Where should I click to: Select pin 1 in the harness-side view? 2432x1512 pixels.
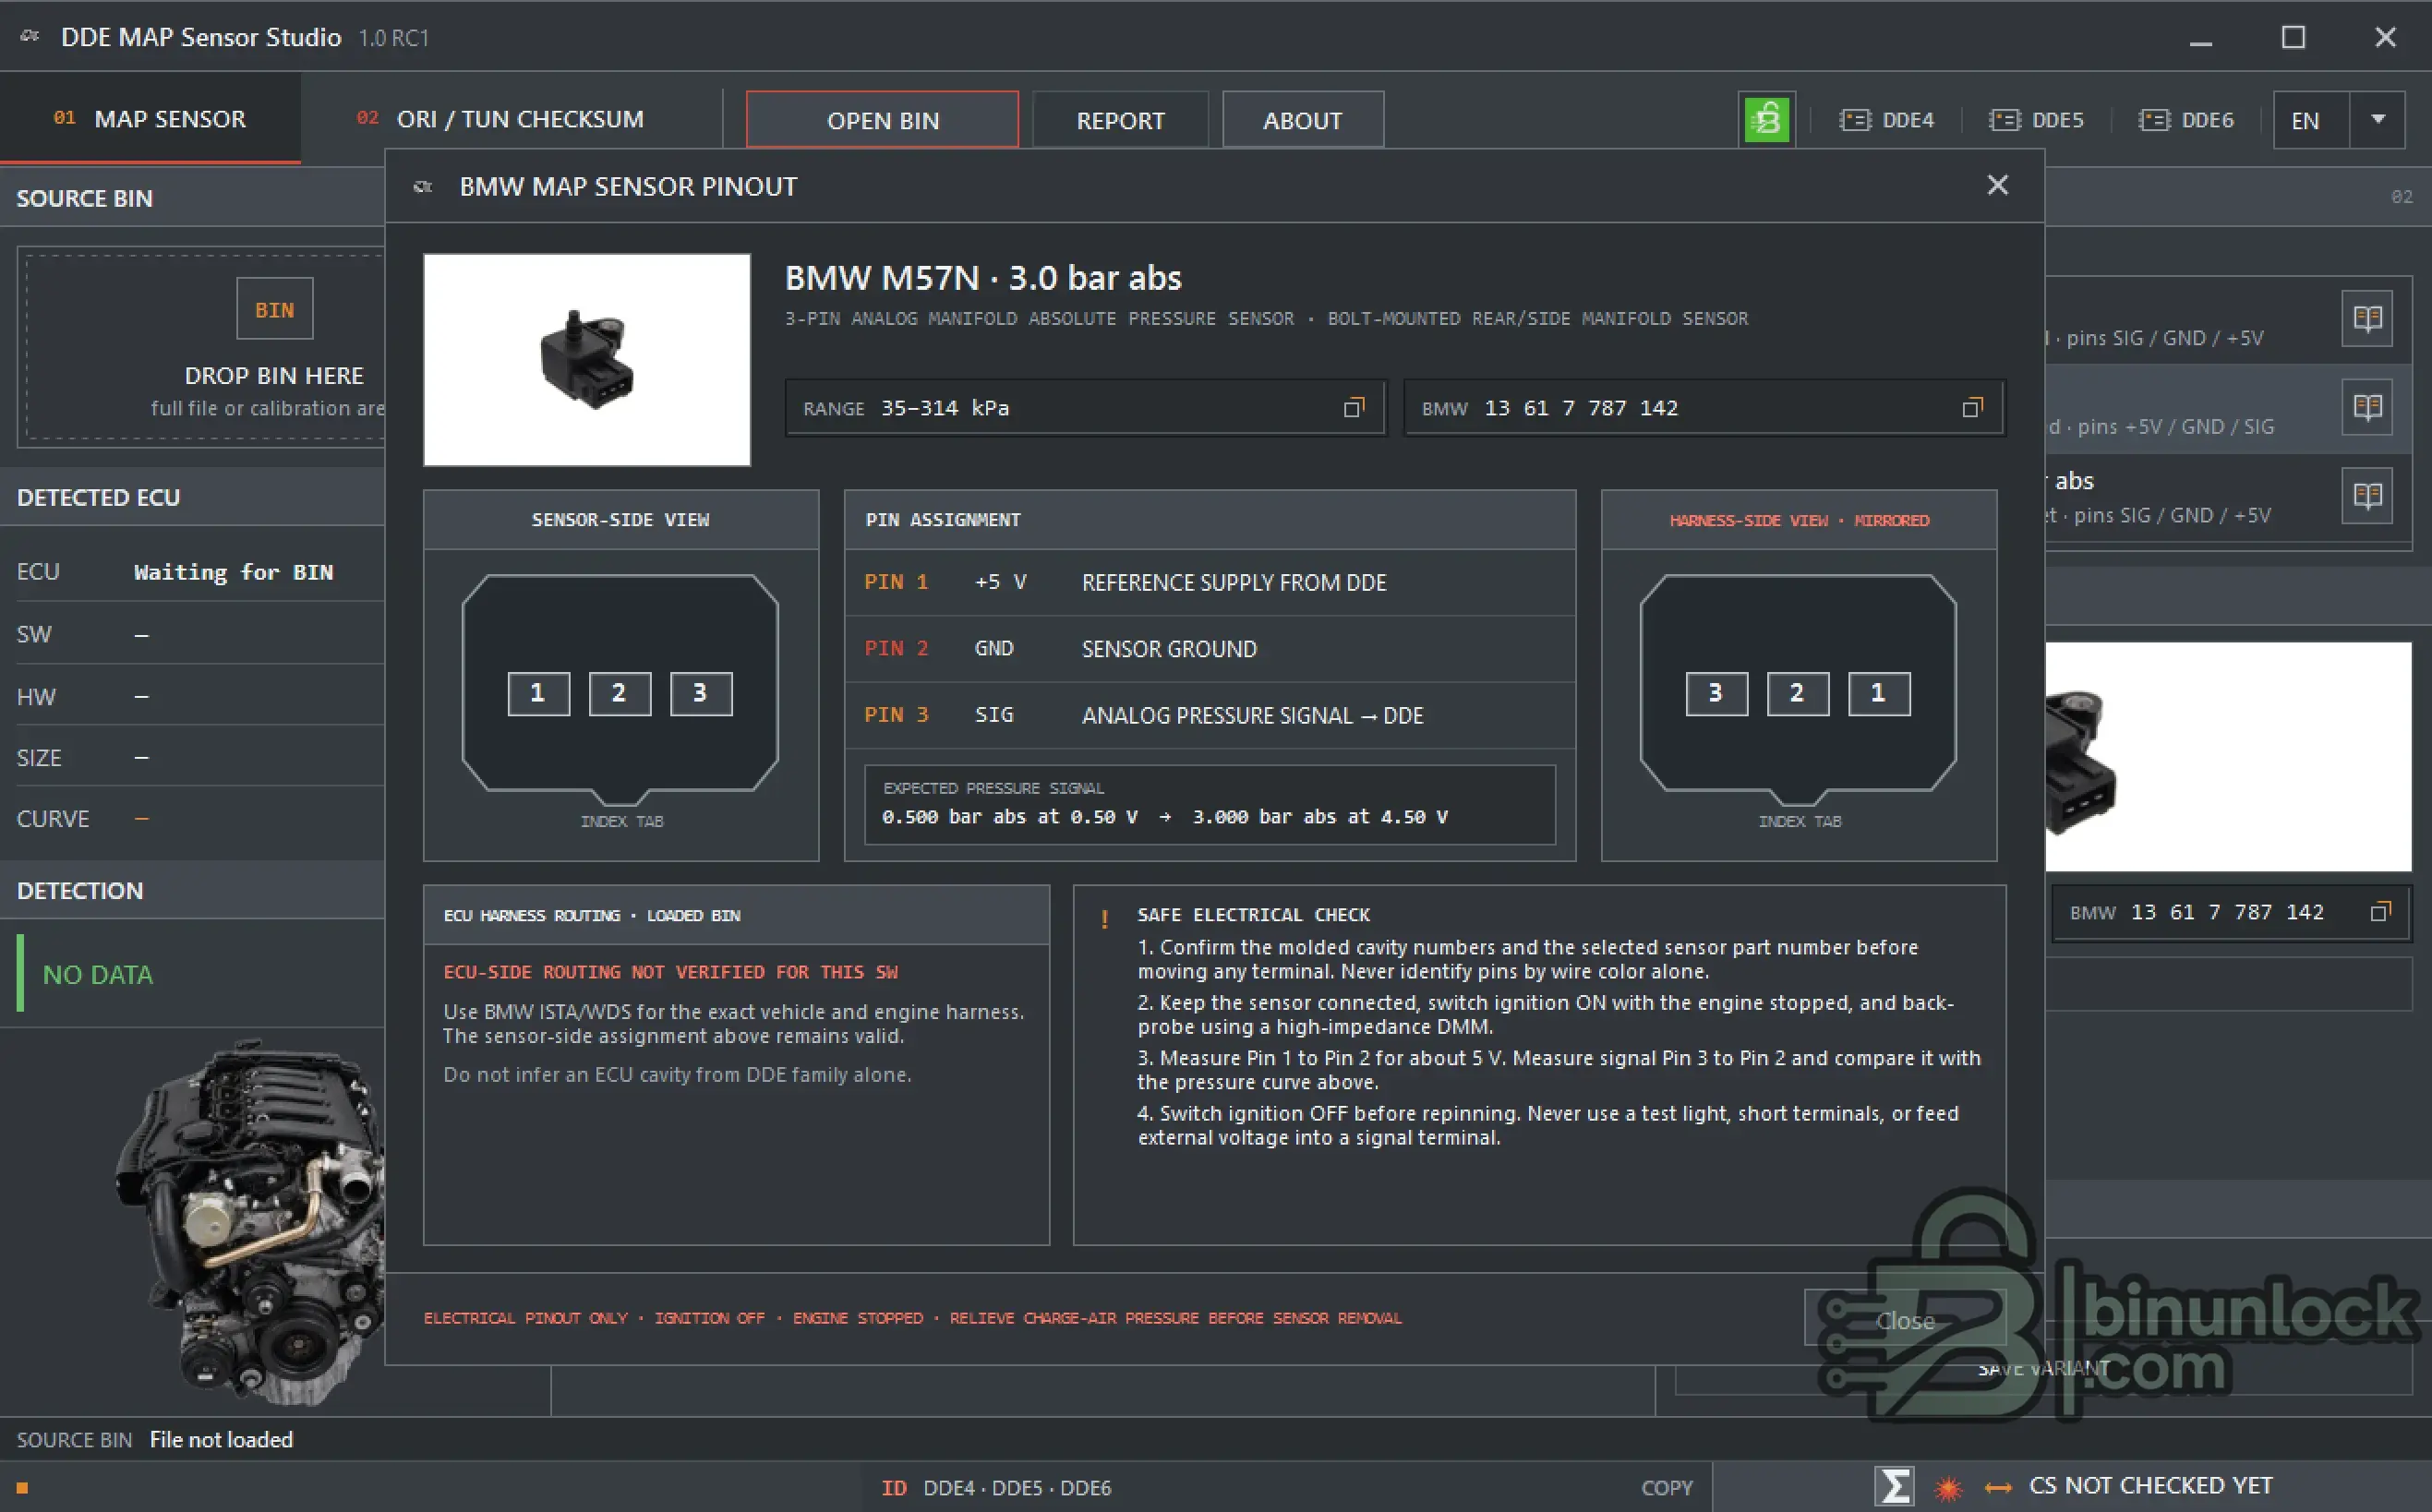pos(1878,693)
